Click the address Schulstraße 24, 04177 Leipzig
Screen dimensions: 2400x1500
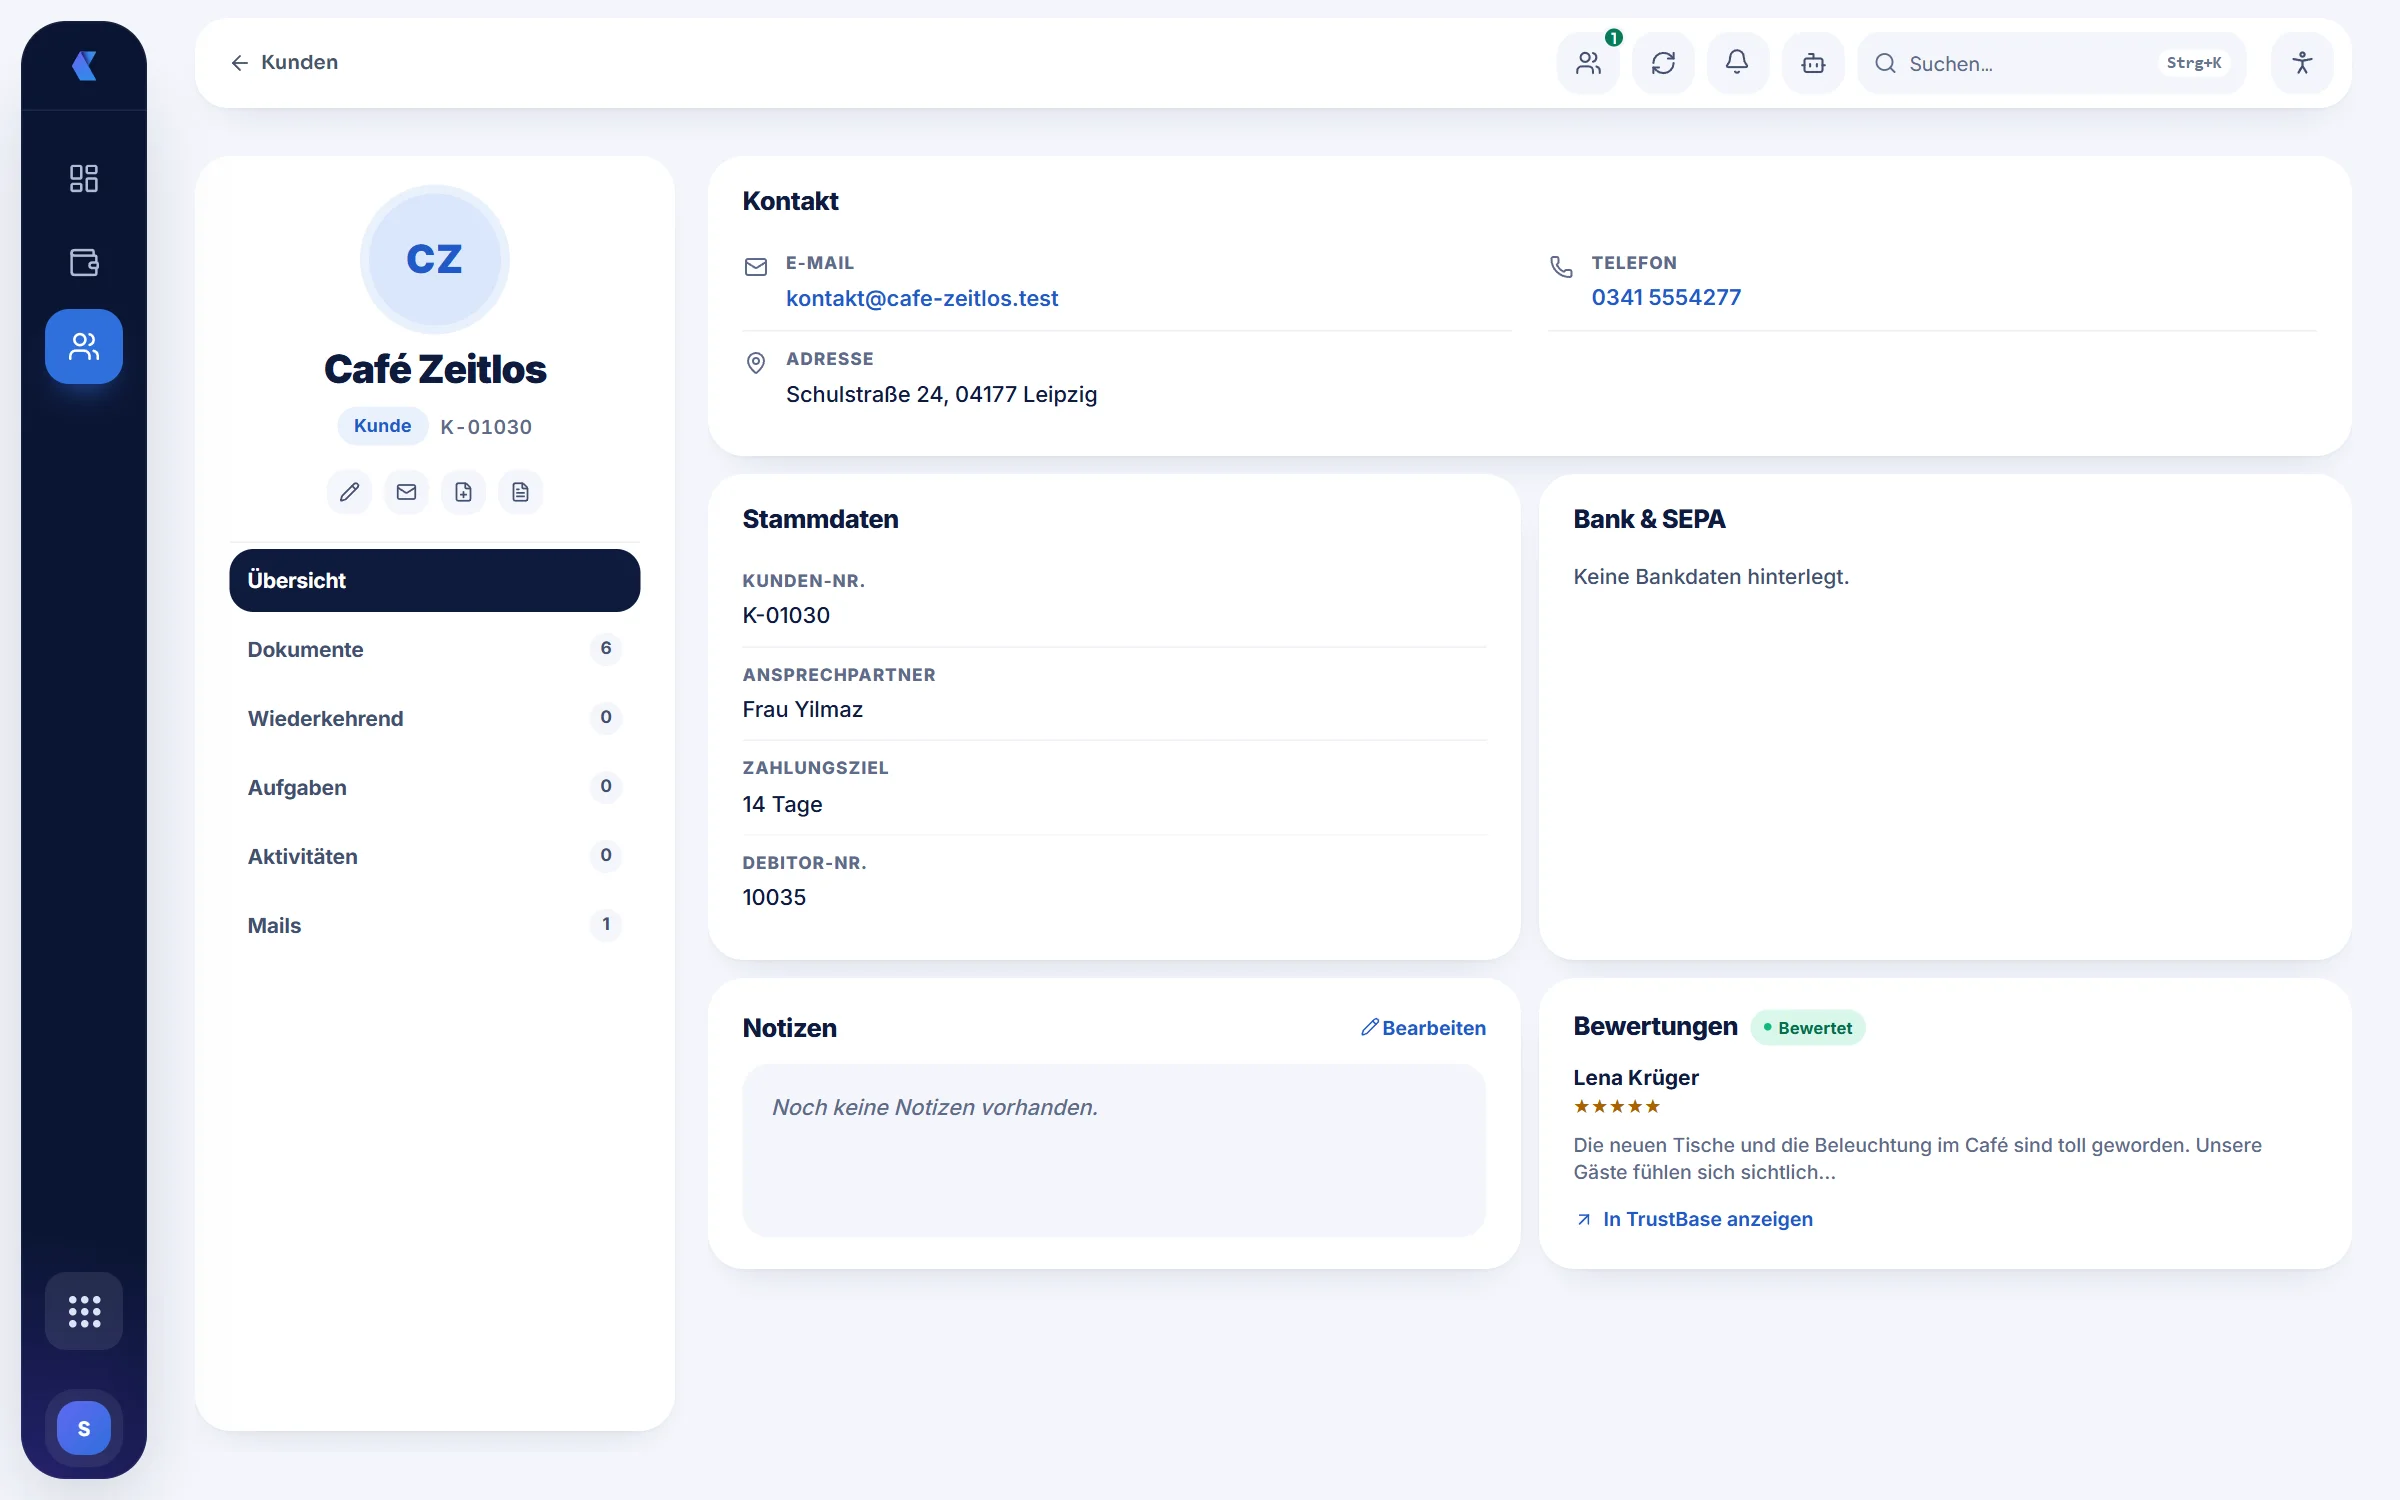pyautogui.click(x=941, y=394)
